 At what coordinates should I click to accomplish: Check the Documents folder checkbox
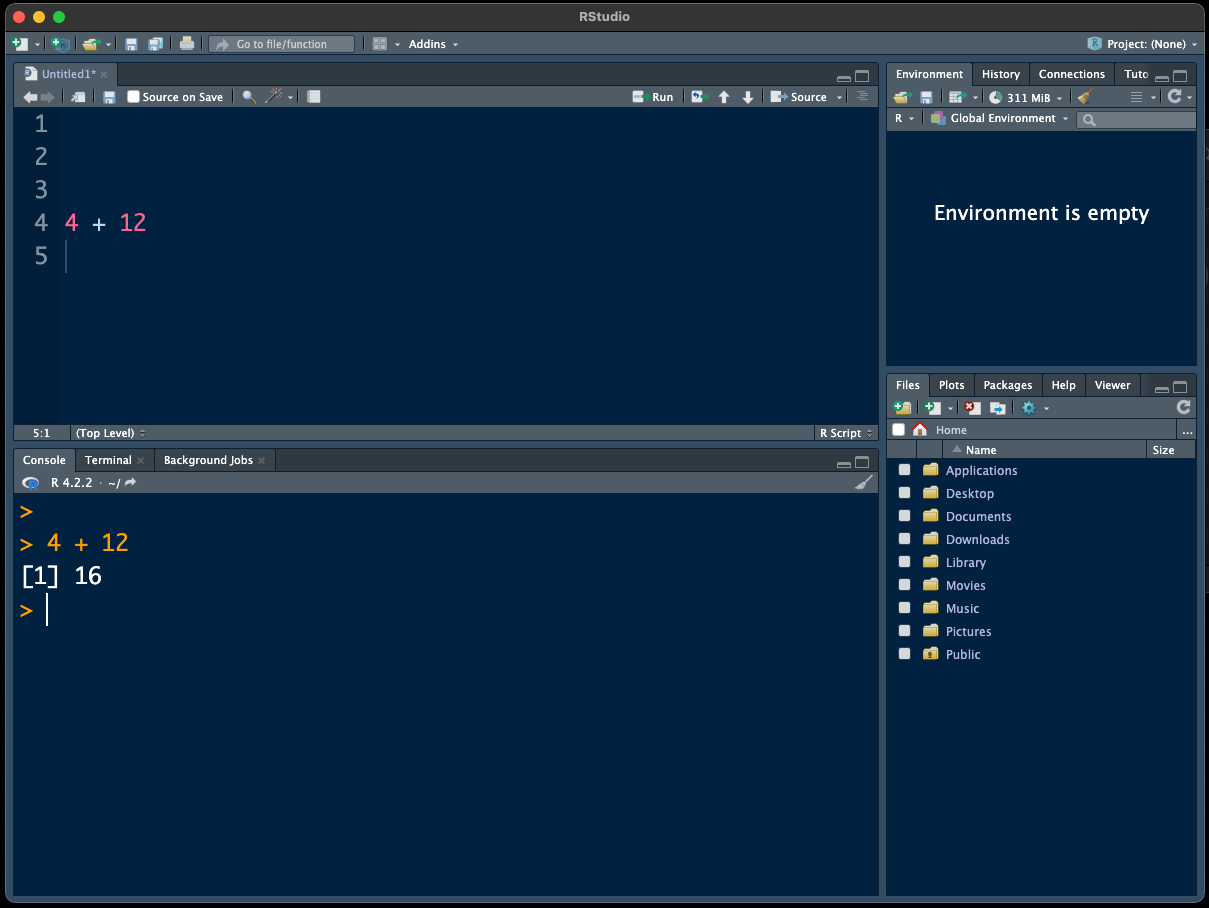coord(905,517)
